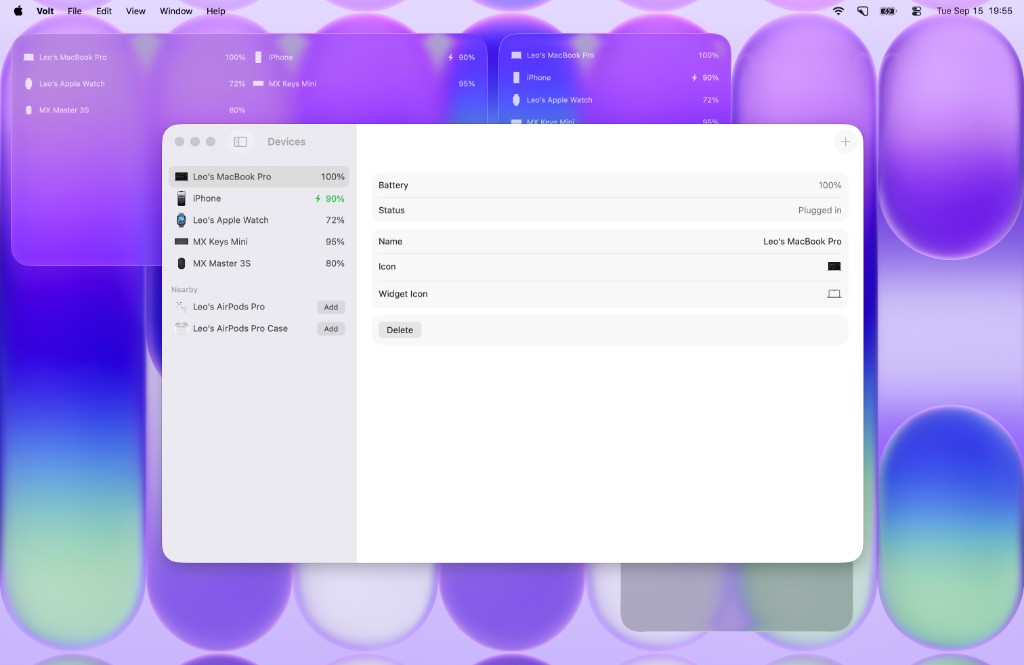
Task: Click the Devices window title
Action: point(286,142)
